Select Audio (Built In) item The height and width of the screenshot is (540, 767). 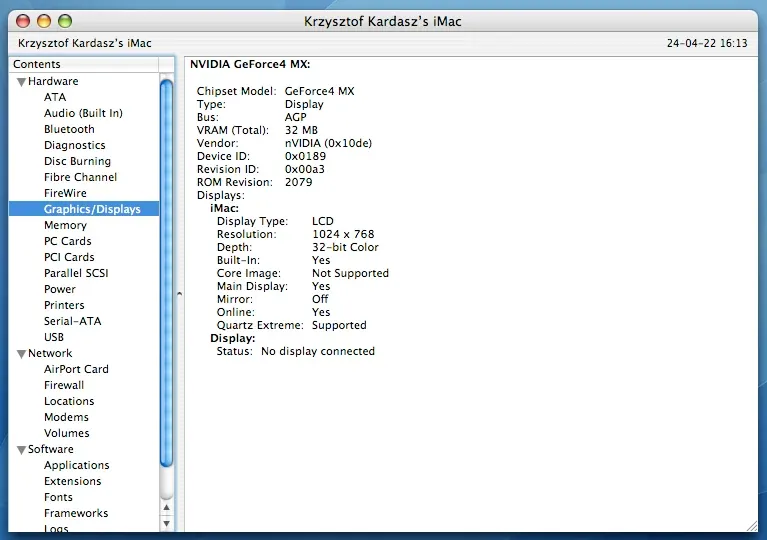83,113
